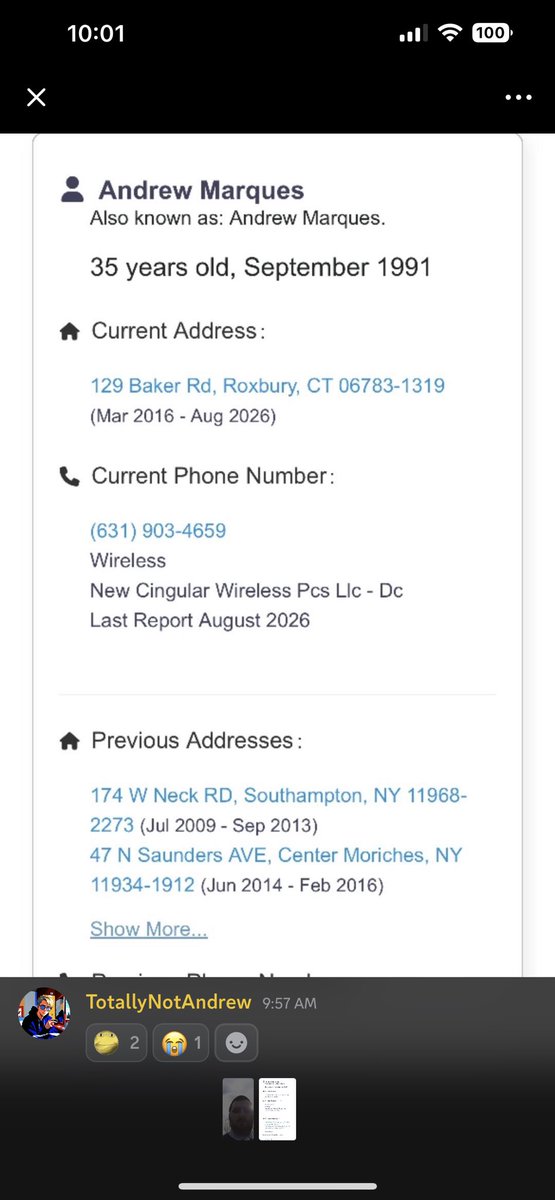Tap the phone icon next to Current Phone Number
Viewport: 555px width, 1200px height.
[x=69, y=477]
